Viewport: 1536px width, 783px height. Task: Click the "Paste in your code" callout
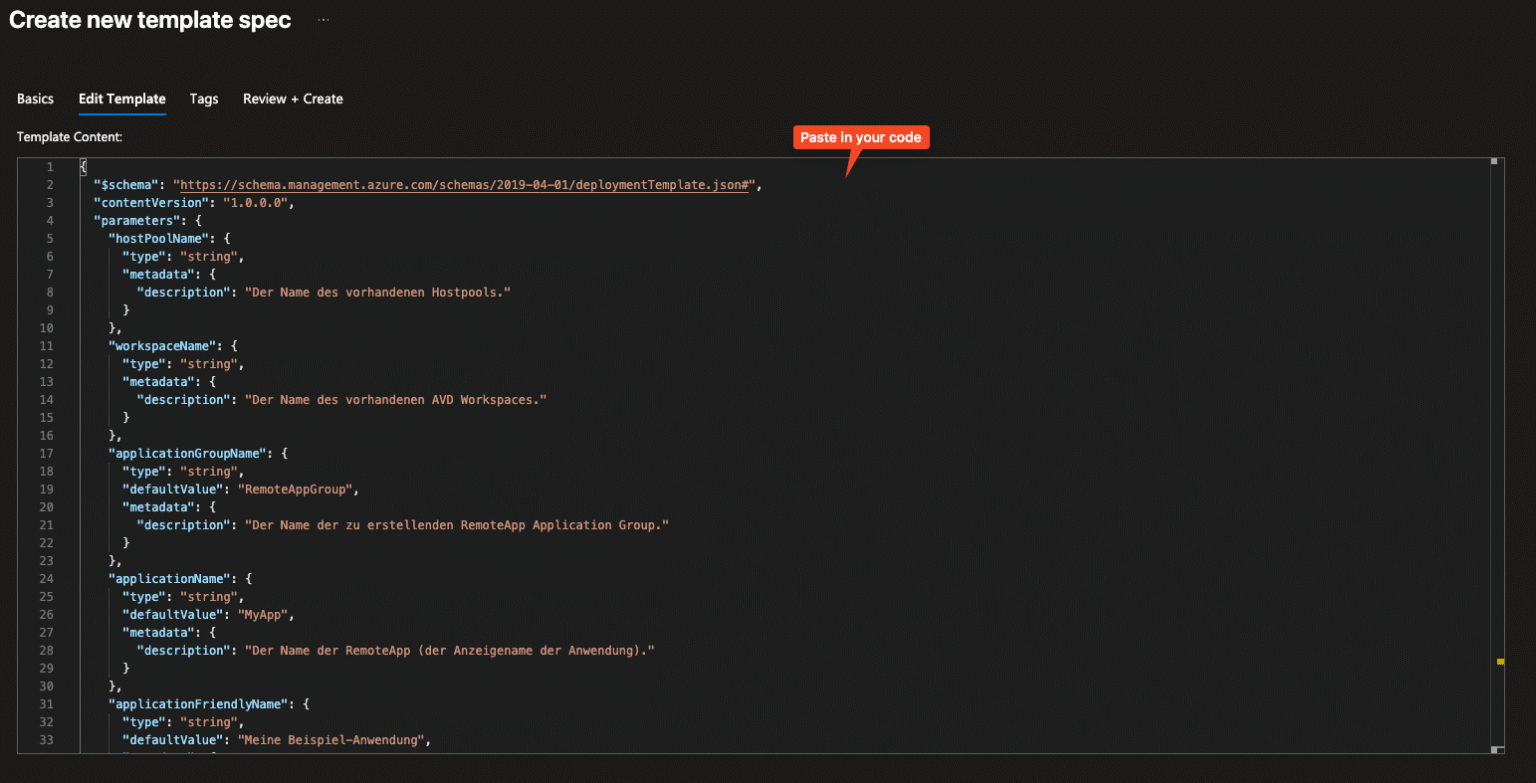pyautogui.click(x=860, y=137)
